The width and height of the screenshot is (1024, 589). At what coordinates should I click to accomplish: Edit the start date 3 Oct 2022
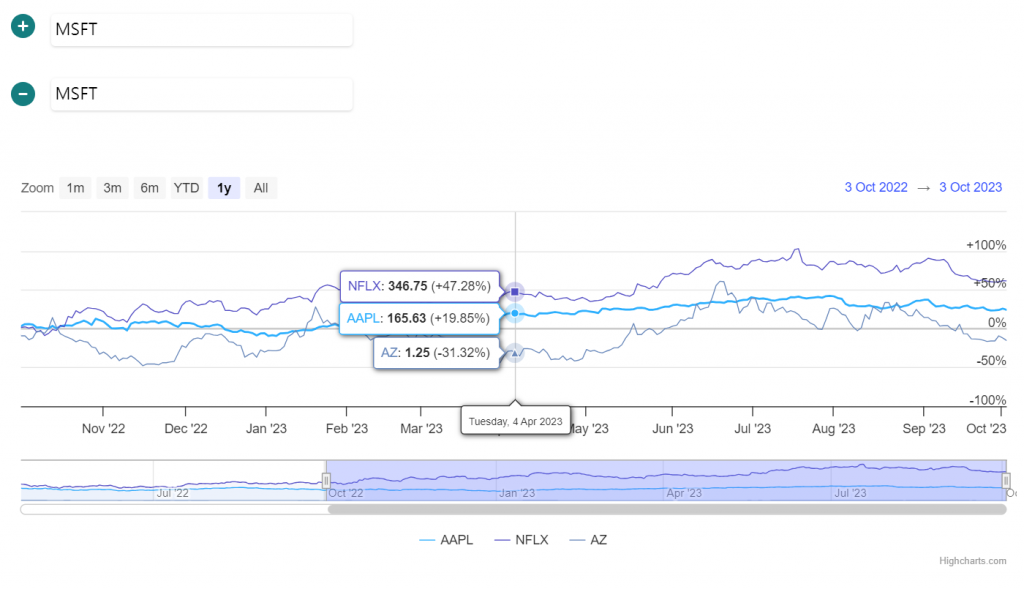point(876,187)
